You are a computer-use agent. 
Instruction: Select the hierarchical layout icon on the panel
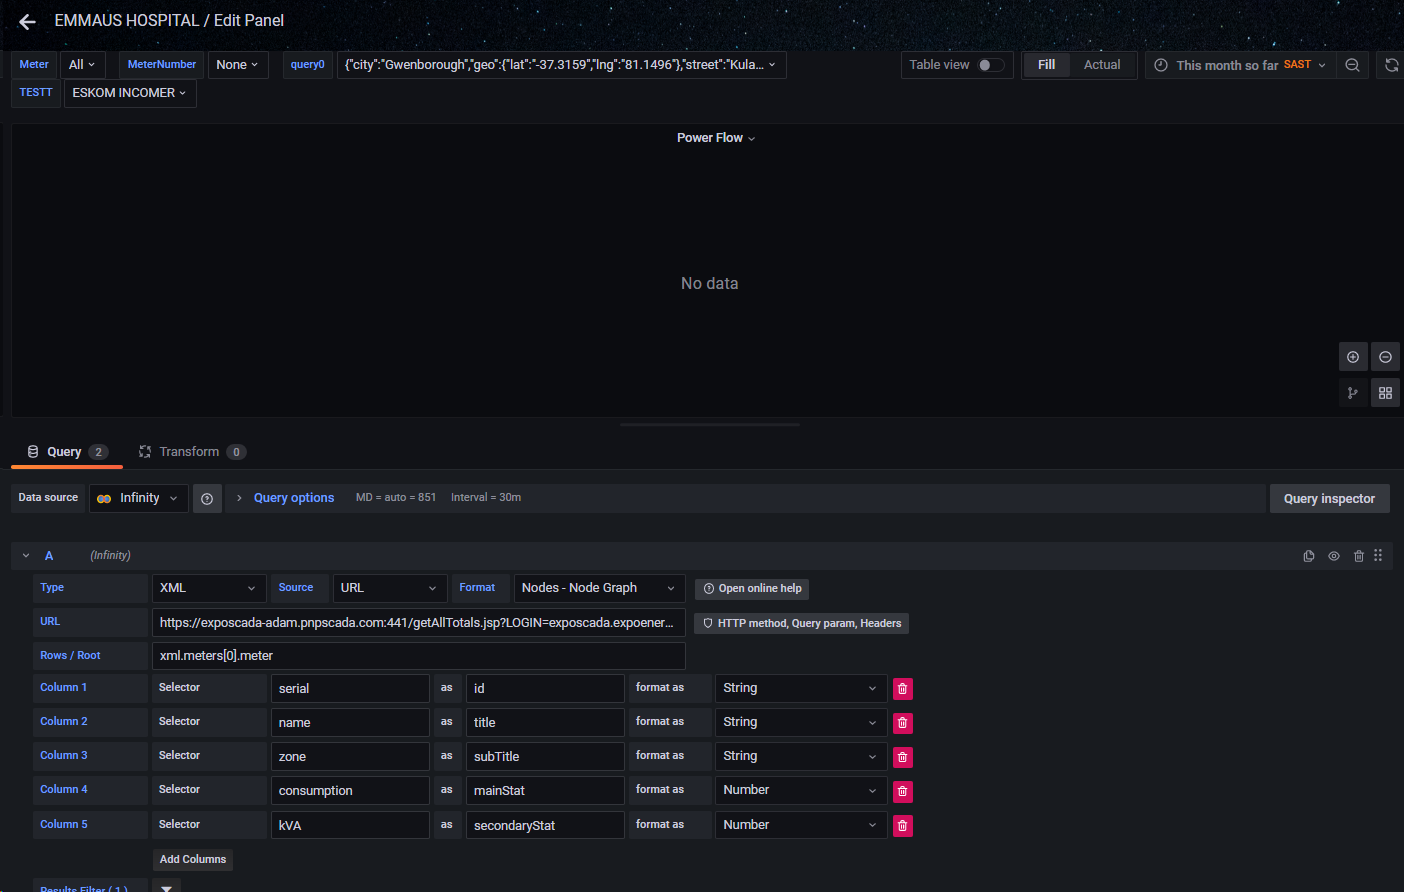(1353, 392)
